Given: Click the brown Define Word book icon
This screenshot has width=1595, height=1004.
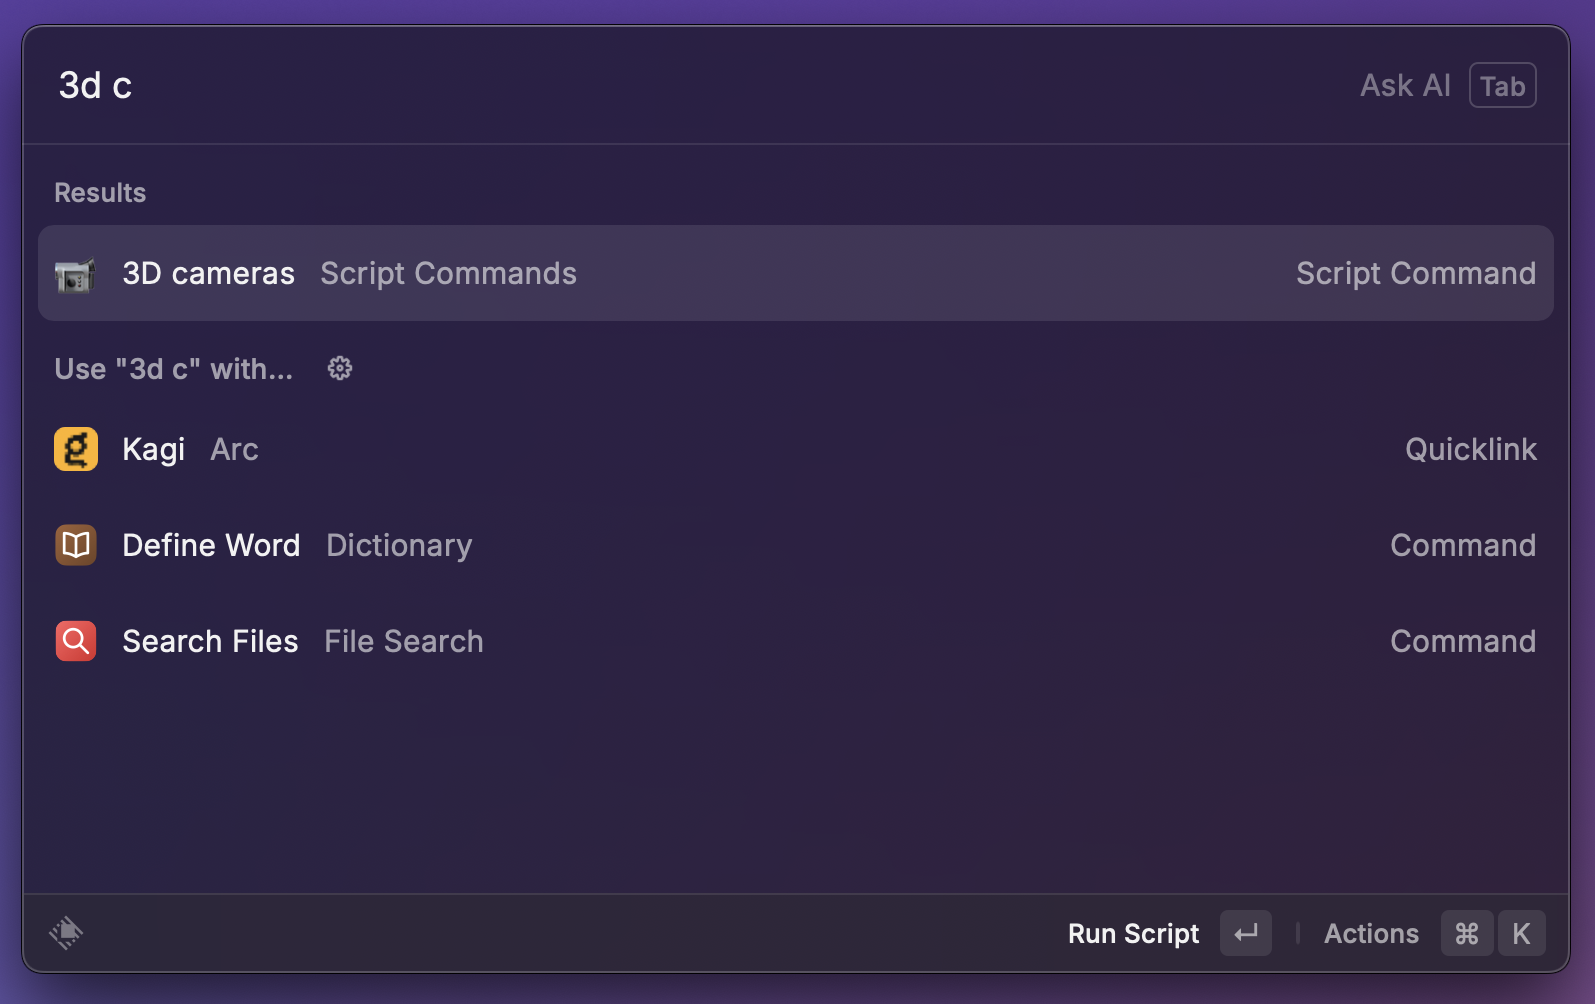Looking at the screenshot, I should (76, 545).
